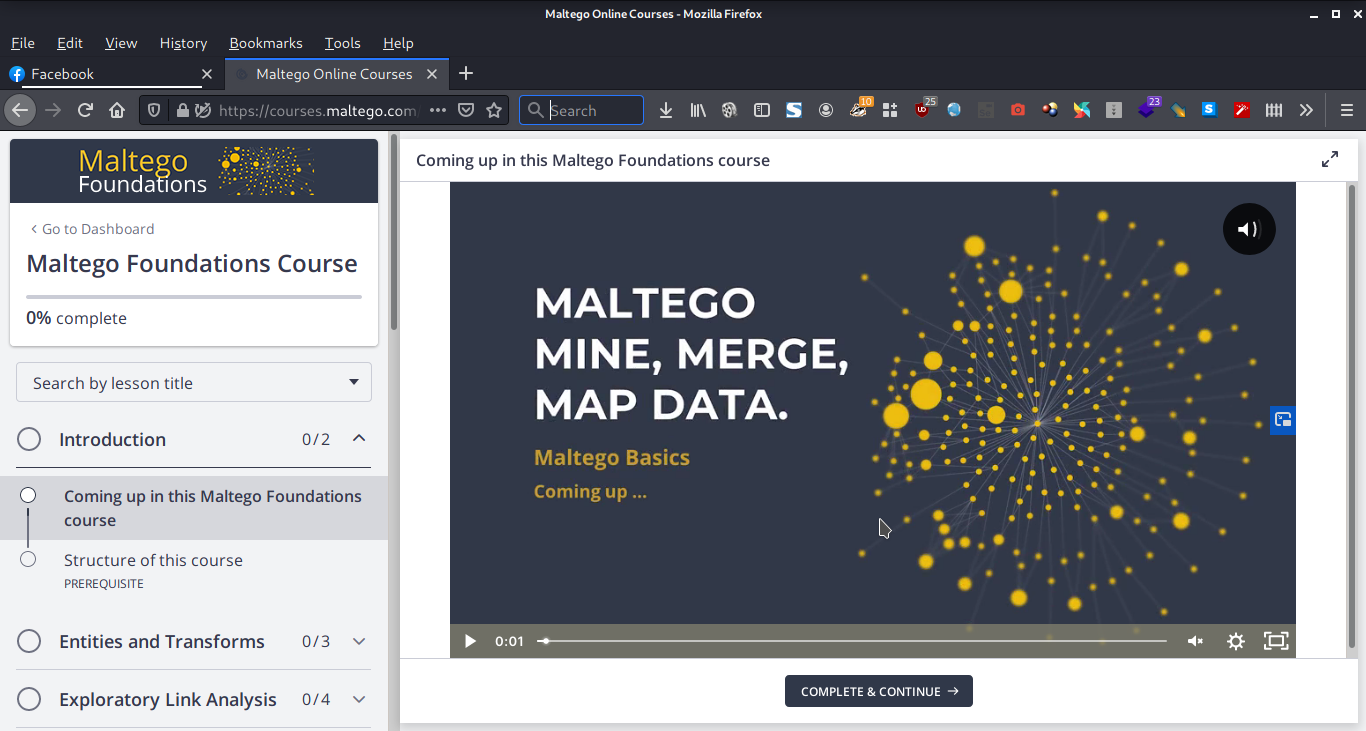Open the downloads arrow panel
This screenshot has height=731, width=1366.
[666, 110]
